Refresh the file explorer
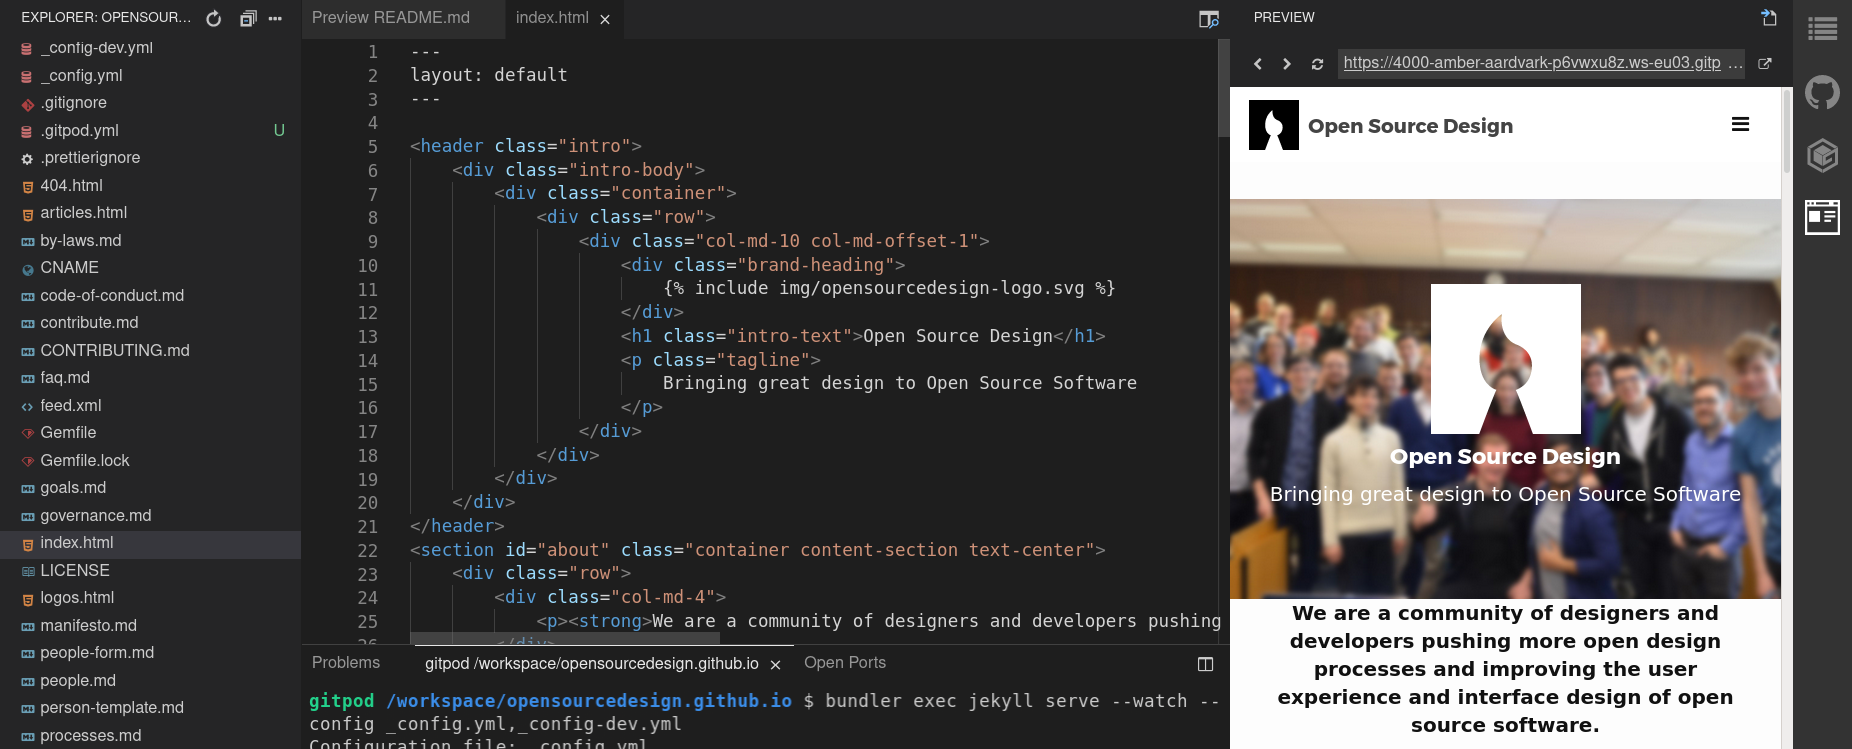The width and height of the screenshot is (1852, 749). 214,18
